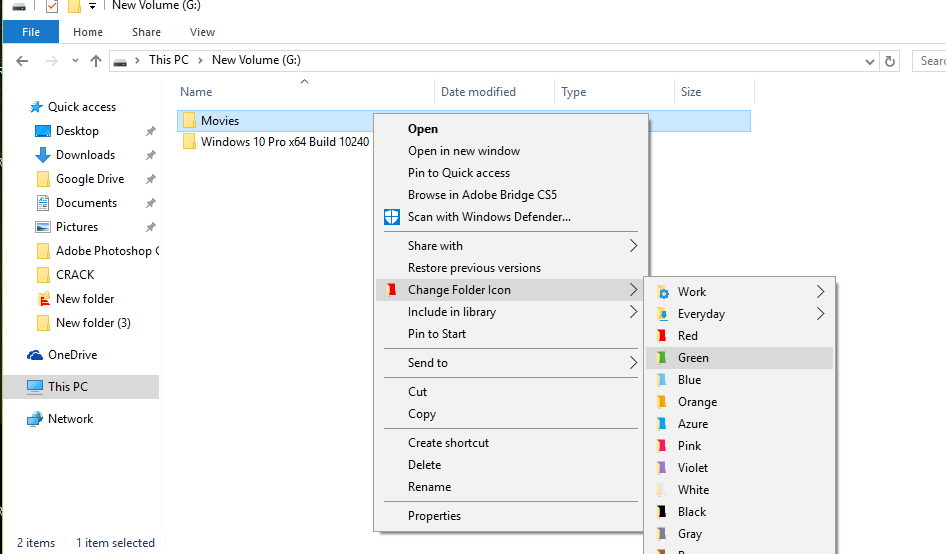The height and width of the screenshot is (554, 946).
Task: Expand the Everyday icon submenu
Action: tap(821, 314)
